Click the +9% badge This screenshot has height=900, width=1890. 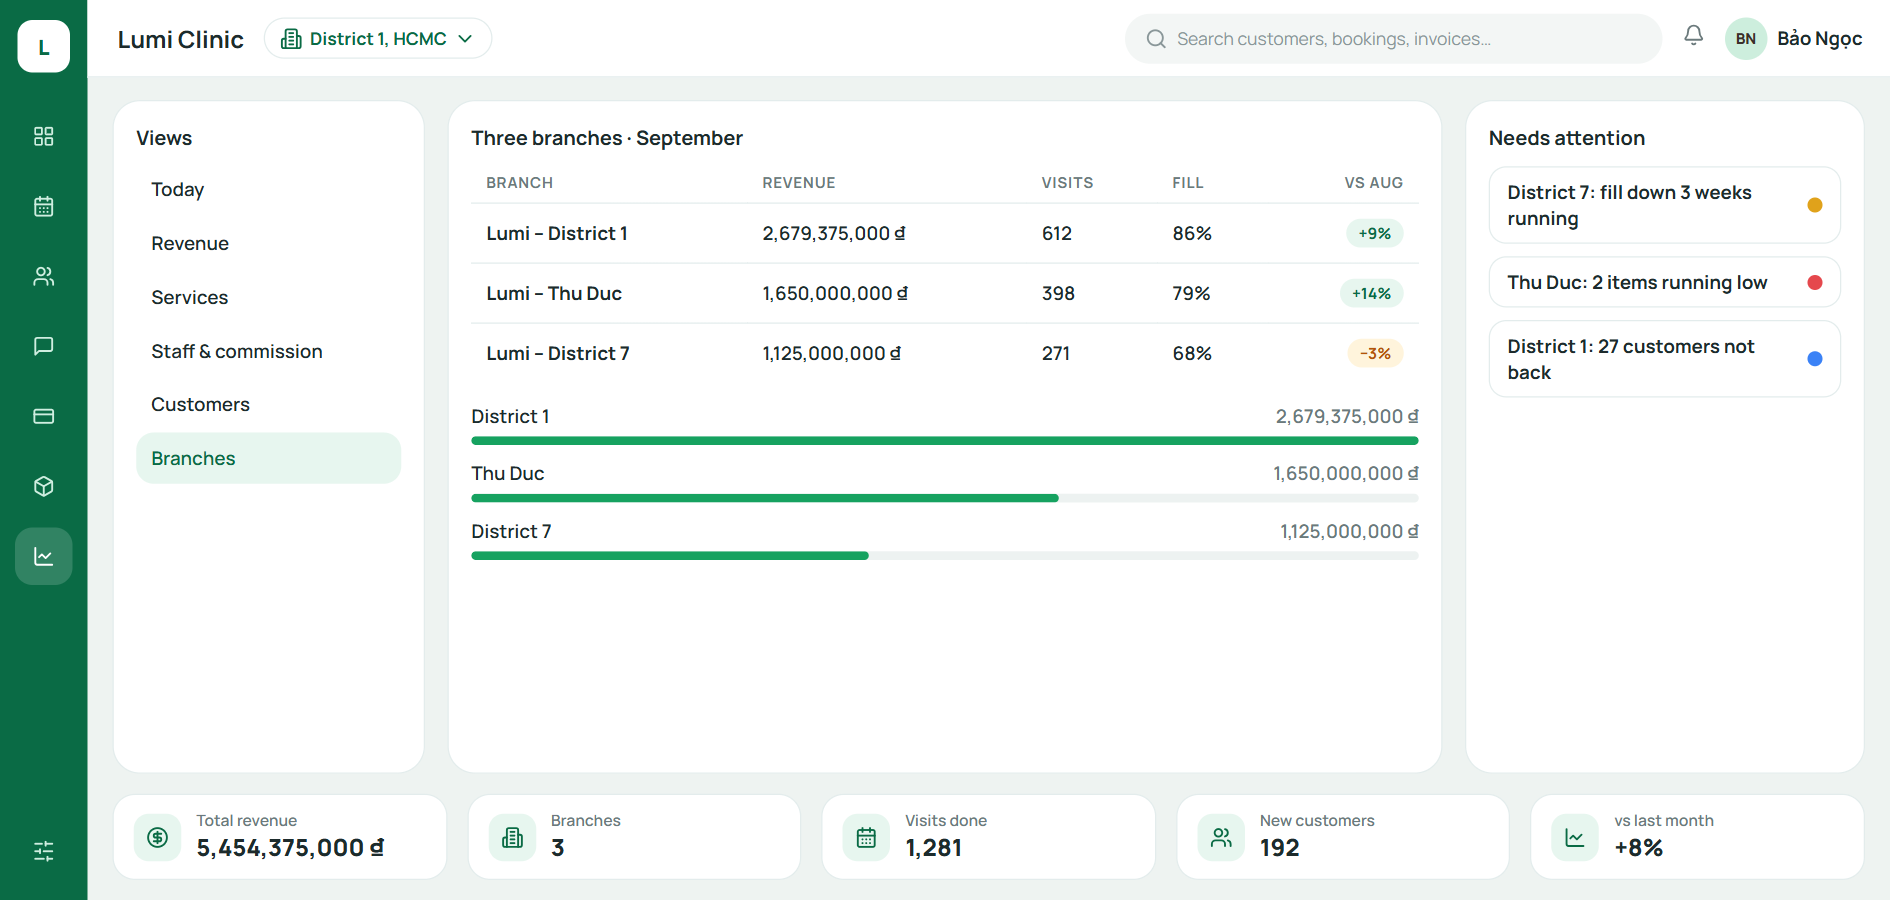click(1374, 234)
